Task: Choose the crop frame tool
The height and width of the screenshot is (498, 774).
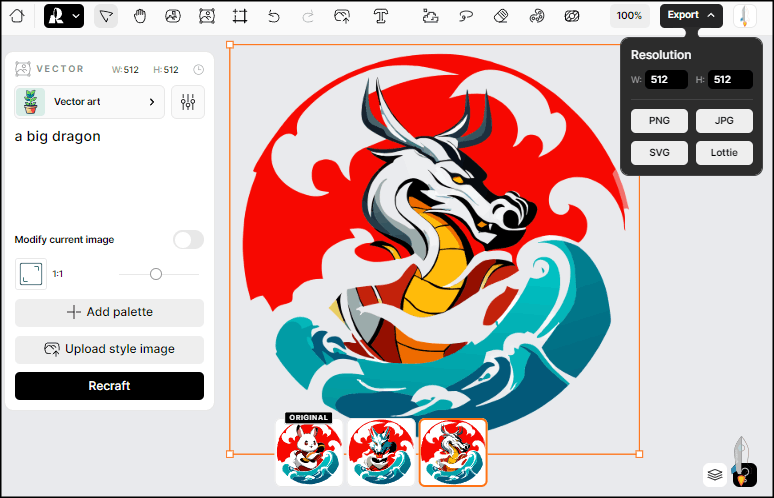Action: tap(240, 16)
